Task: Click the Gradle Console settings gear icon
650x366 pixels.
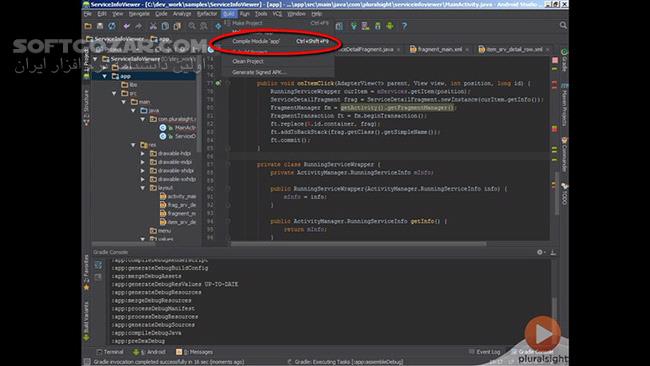Action: (540, 252)
